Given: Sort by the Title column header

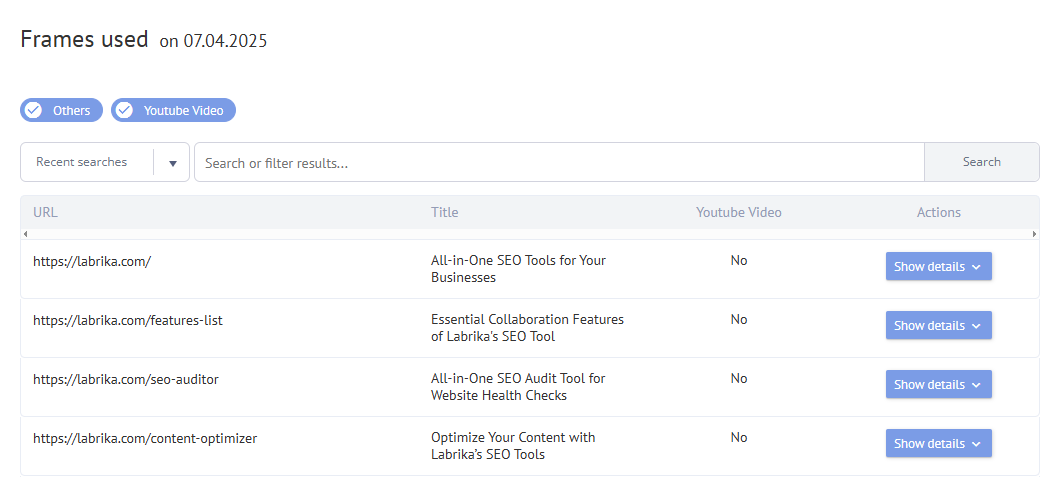Looking at the screenshot, I should [445, 212].
